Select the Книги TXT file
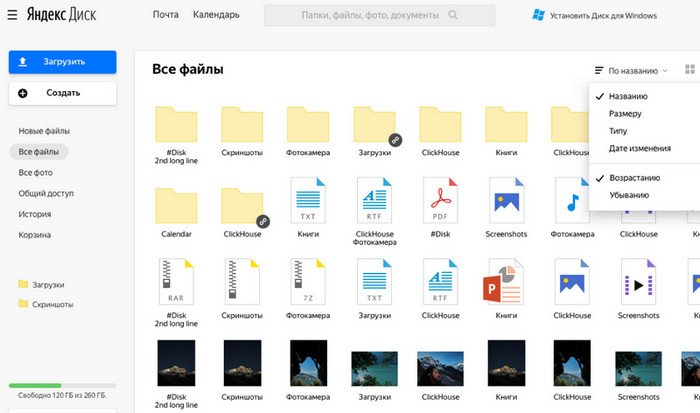700x413 pixels. 308,200
